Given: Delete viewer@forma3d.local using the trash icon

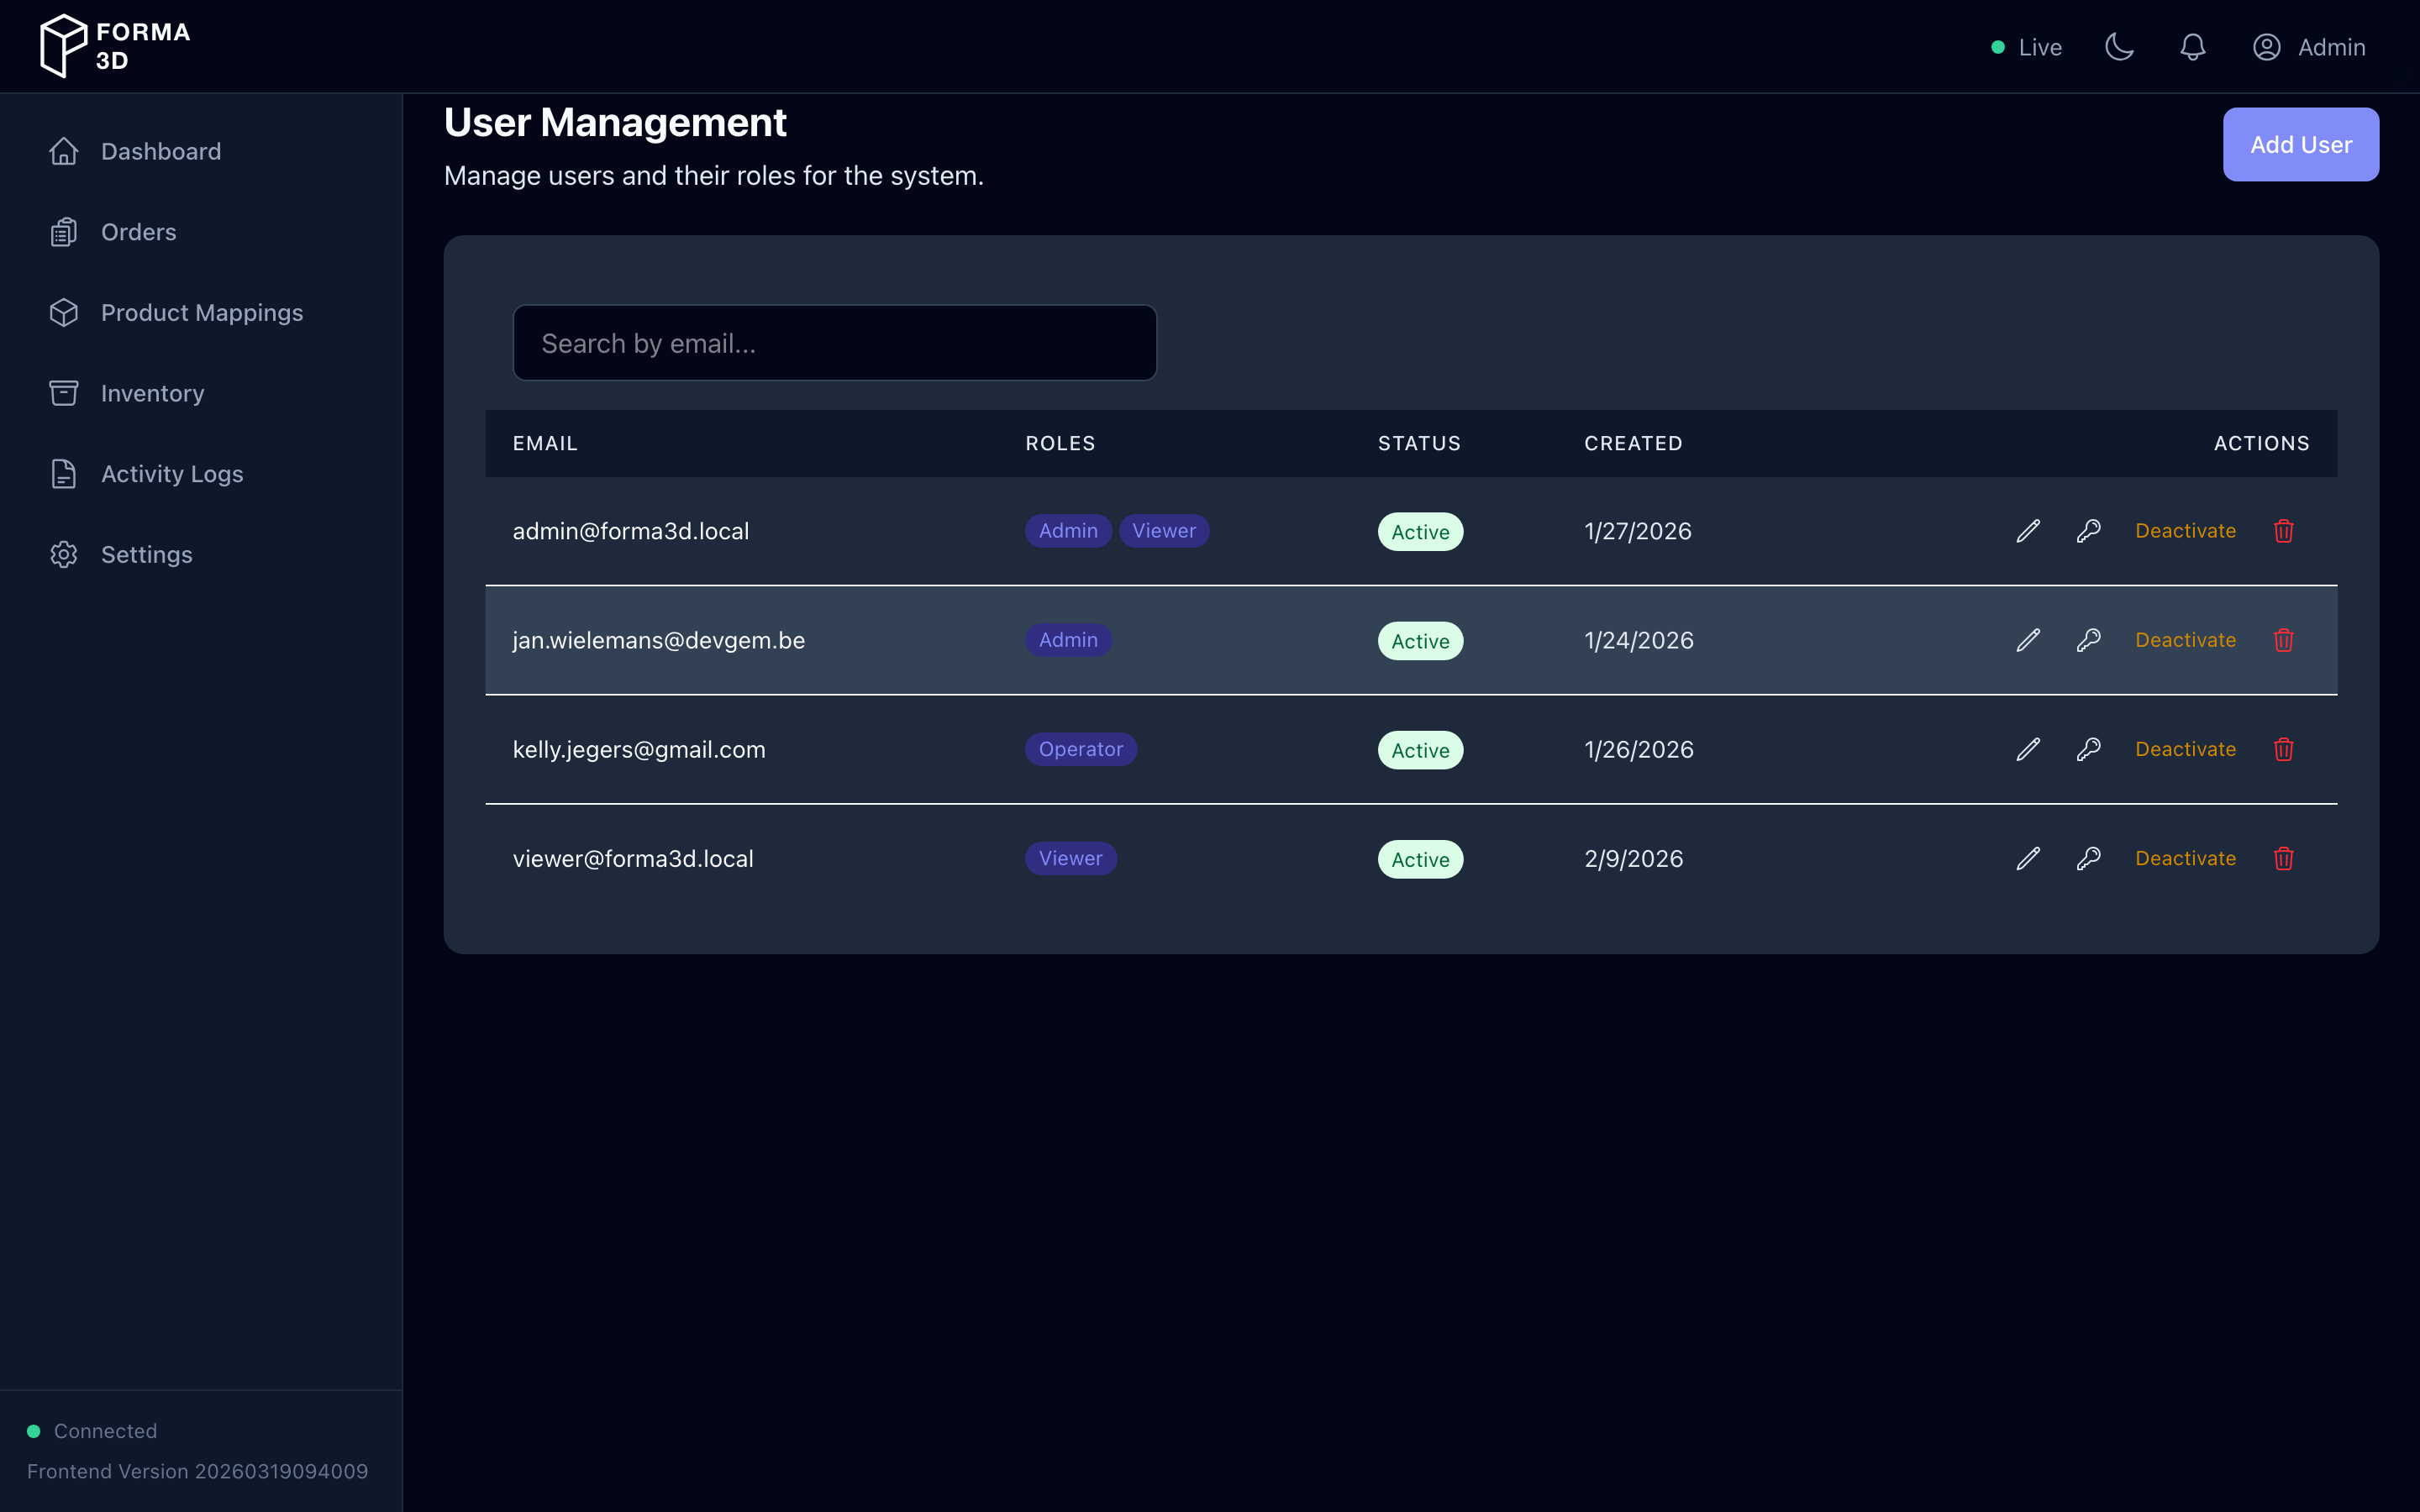Looking at the screenshot, I should 2283,858.
